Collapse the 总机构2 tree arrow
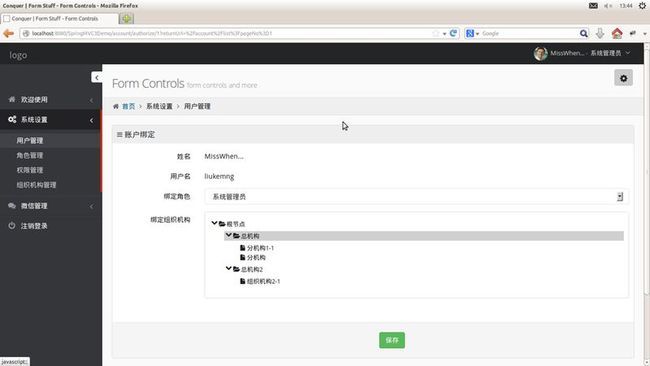 click(x=228, y=269)
